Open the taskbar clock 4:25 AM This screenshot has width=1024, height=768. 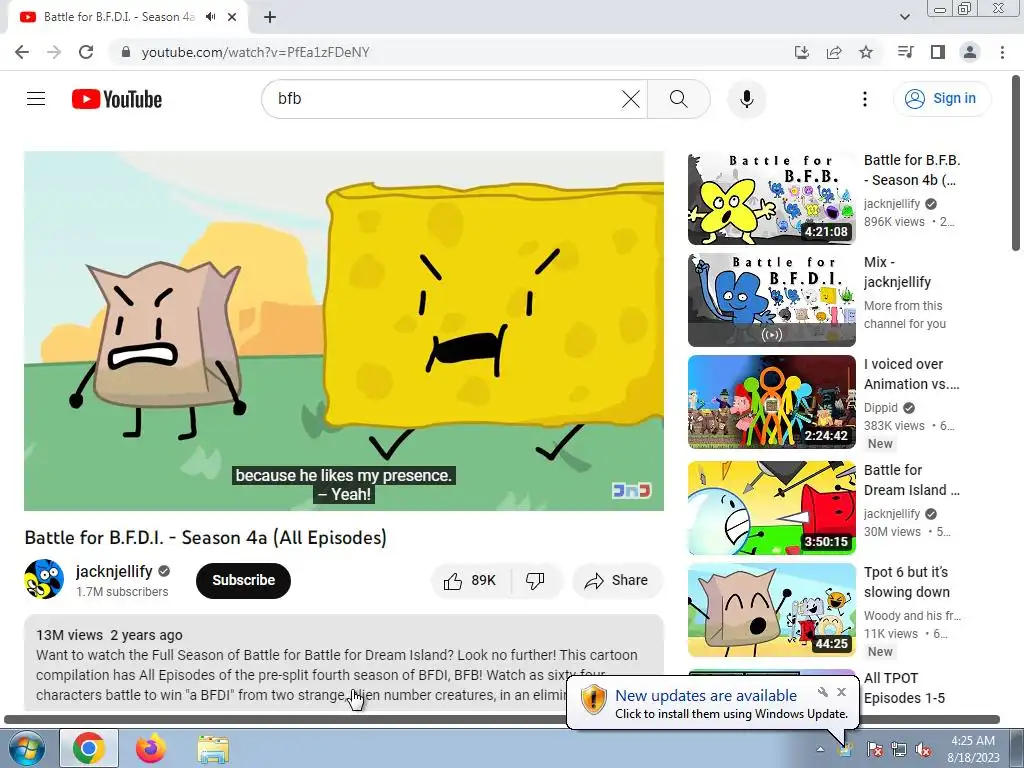(973, 748)
